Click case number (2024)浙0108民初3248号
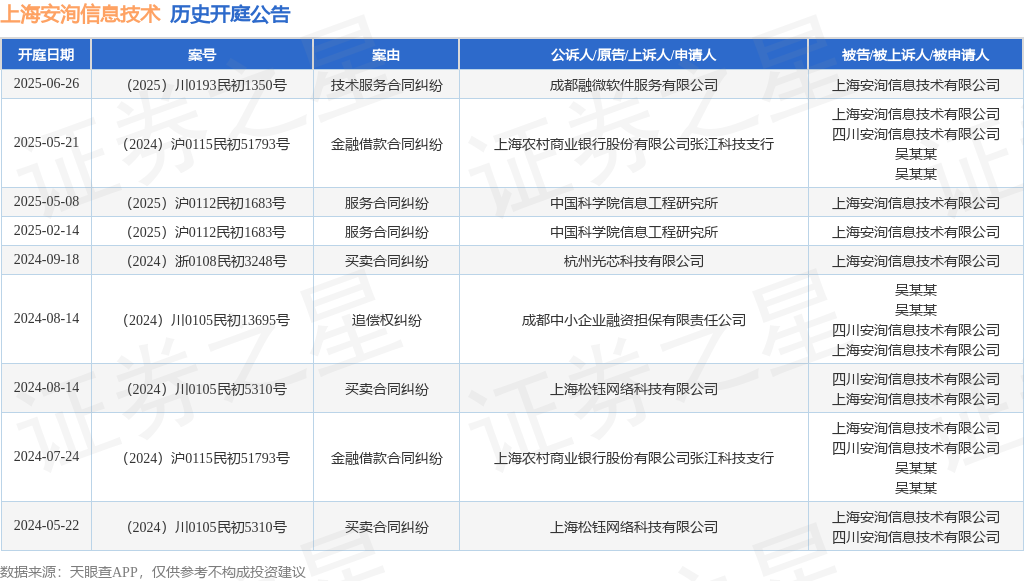The image size is (1024, 581). click(x=206, y=261)
